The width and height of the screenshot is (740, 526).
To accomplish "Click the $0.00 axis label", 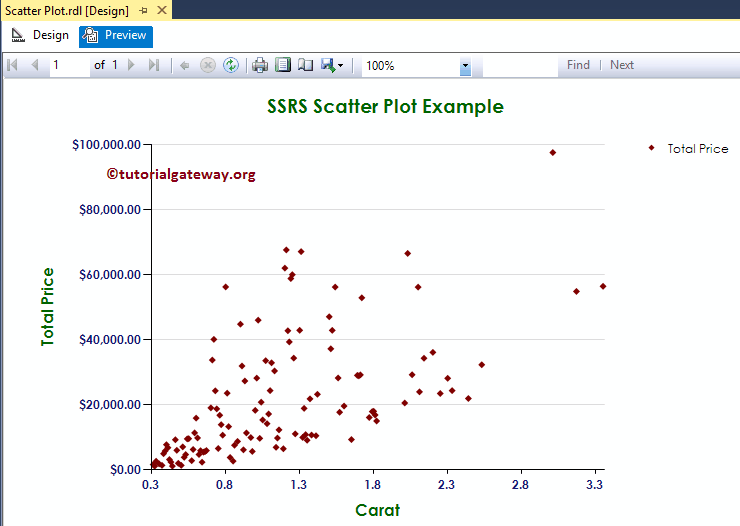I will tap(125, 470).
